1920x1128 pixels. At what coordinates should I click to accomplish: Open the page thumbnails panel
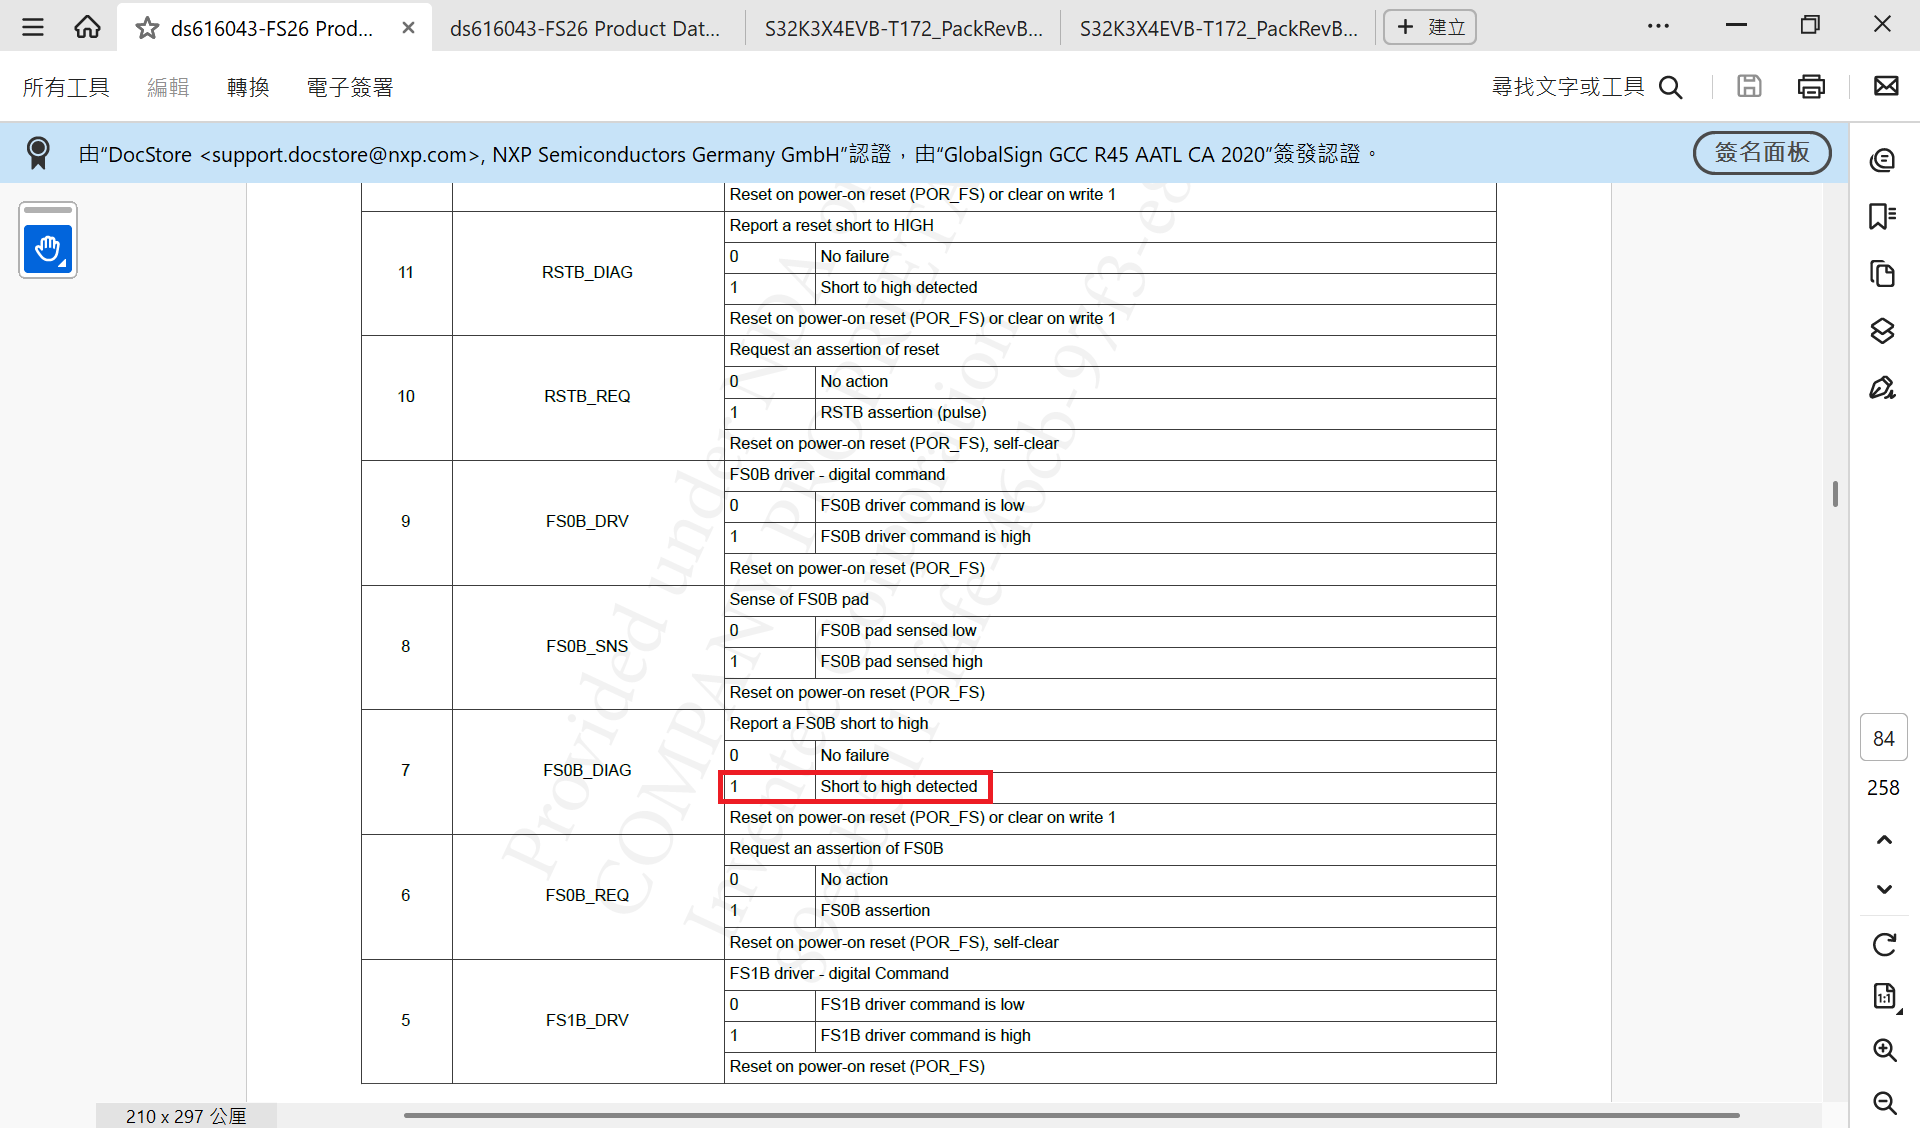click(1883, 273)
